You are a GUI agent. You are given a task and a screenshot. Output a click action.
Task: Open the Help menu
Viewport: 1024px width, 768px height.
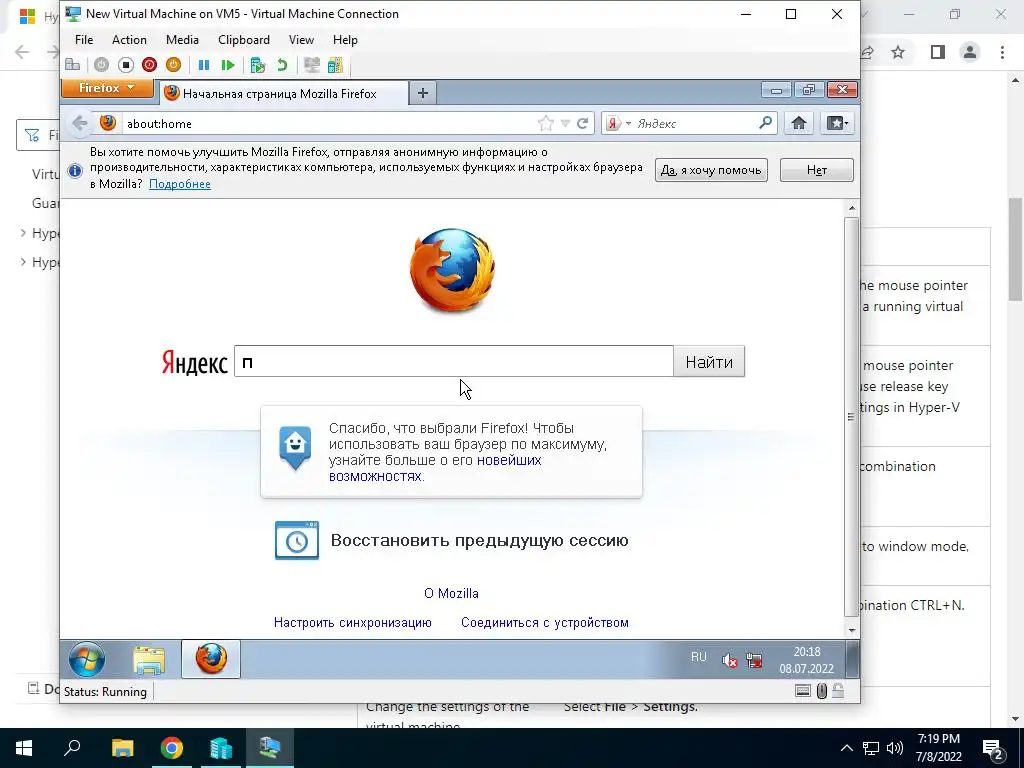[x=345, y=40]
